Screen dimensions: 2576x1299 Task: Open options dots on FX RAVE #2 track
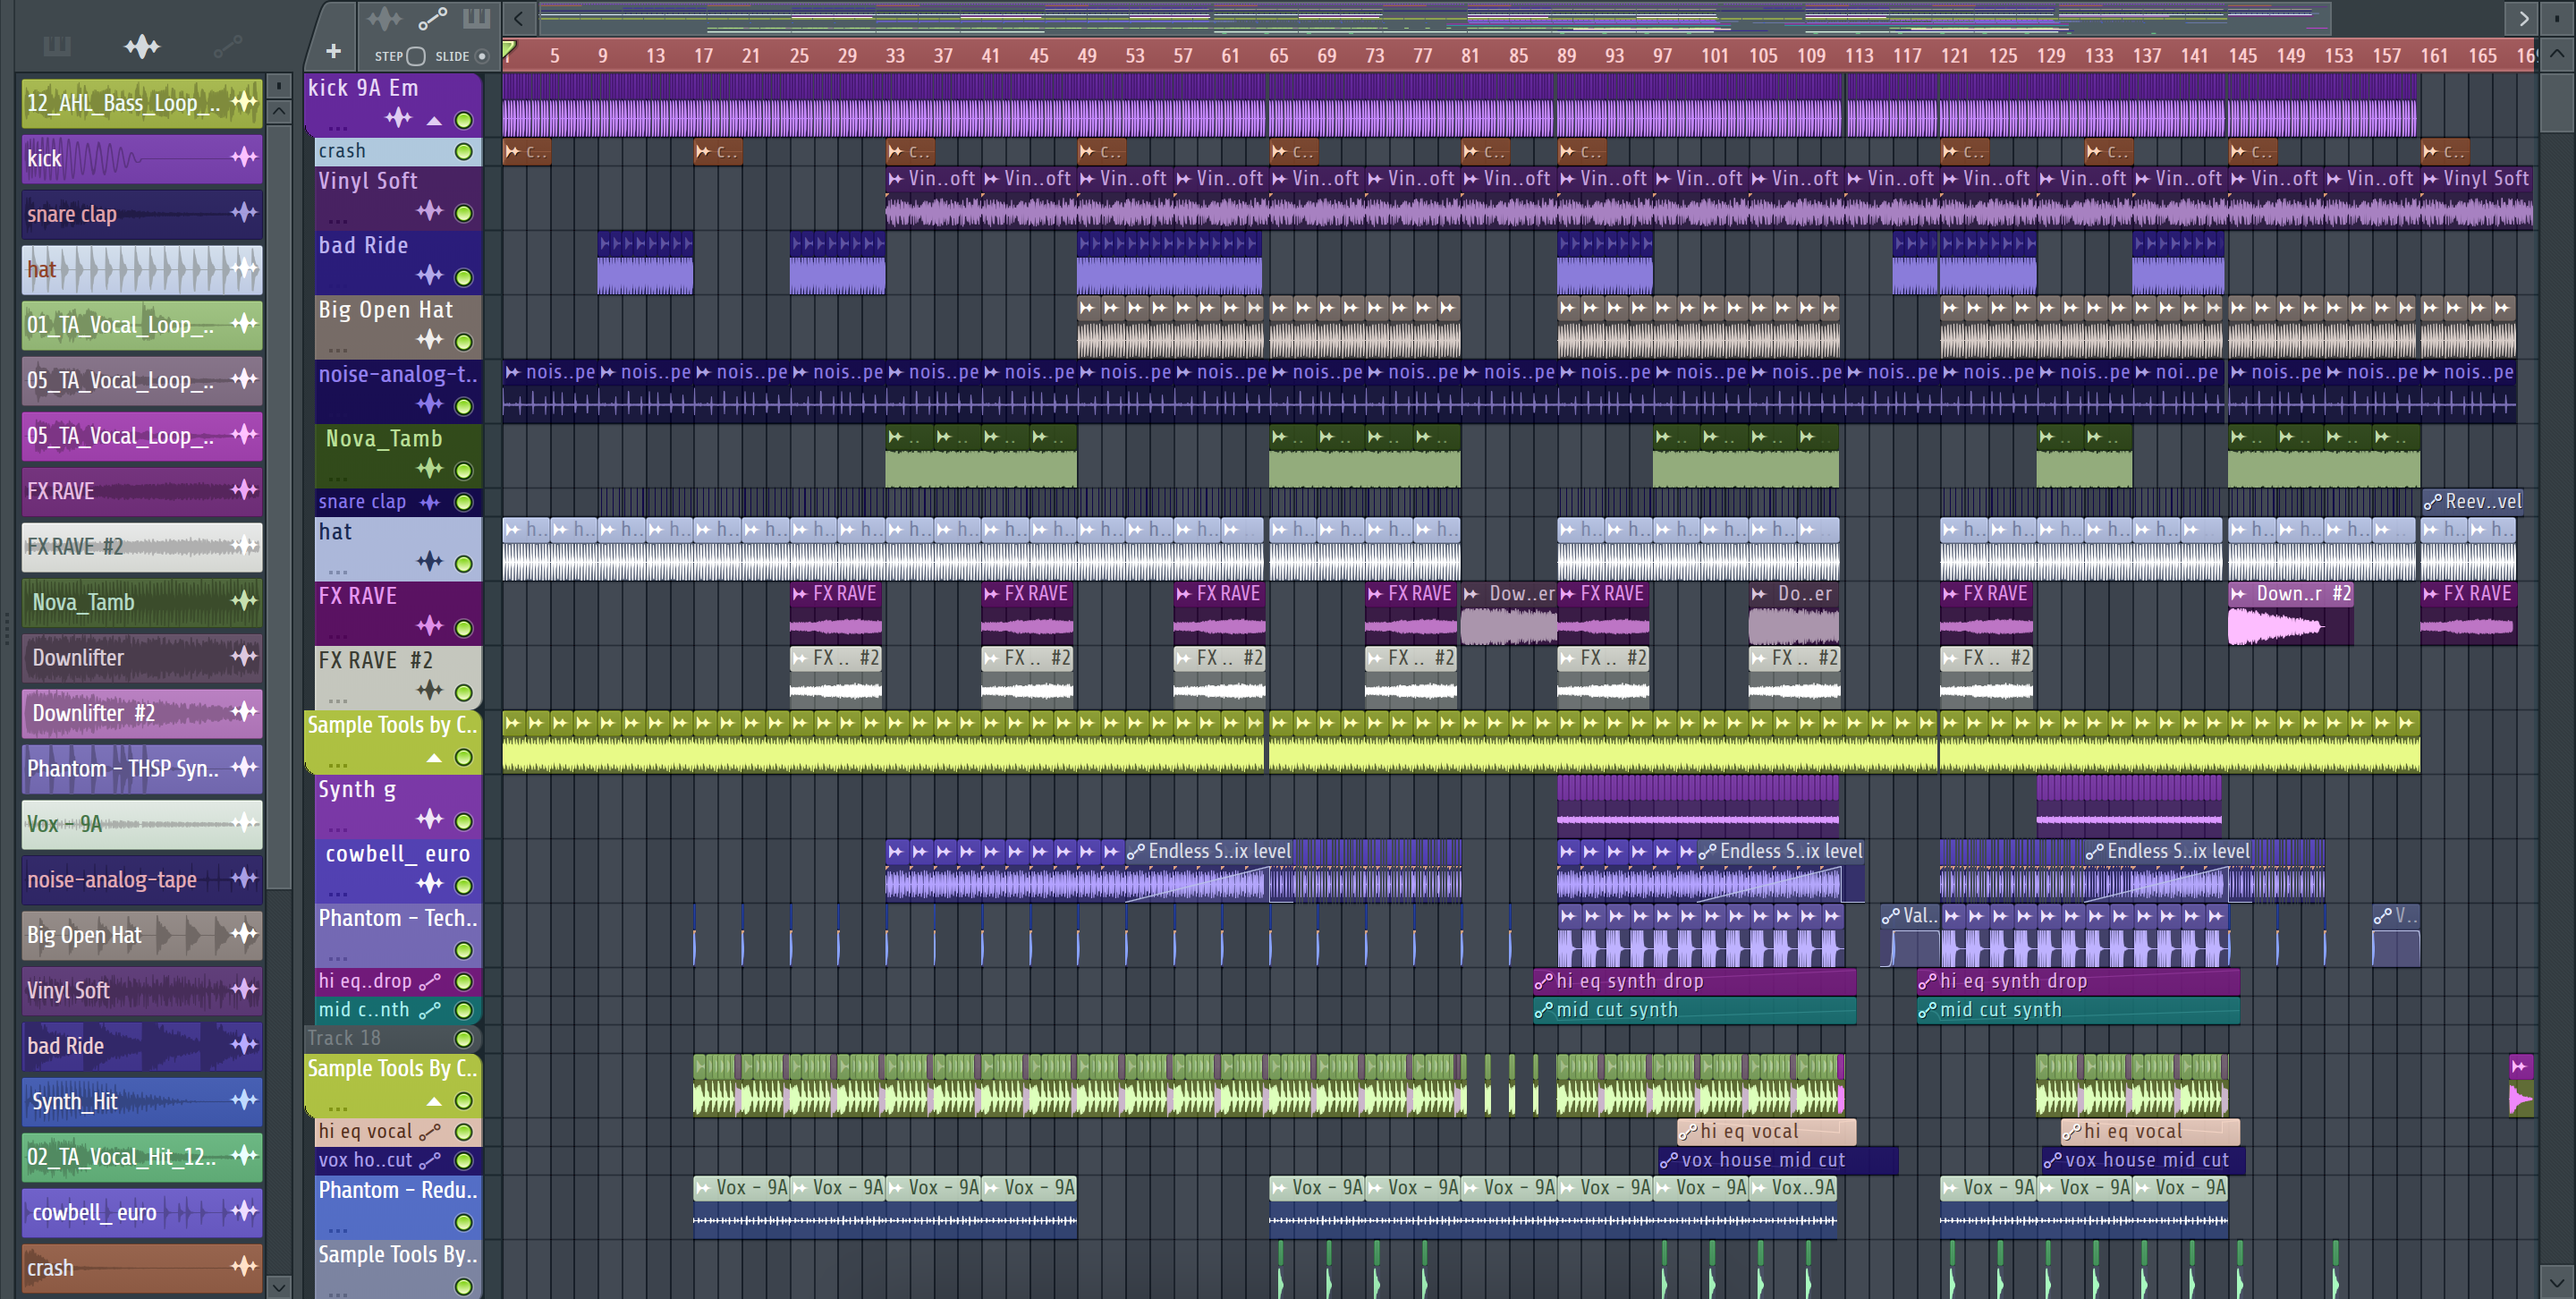coord(338,701)
